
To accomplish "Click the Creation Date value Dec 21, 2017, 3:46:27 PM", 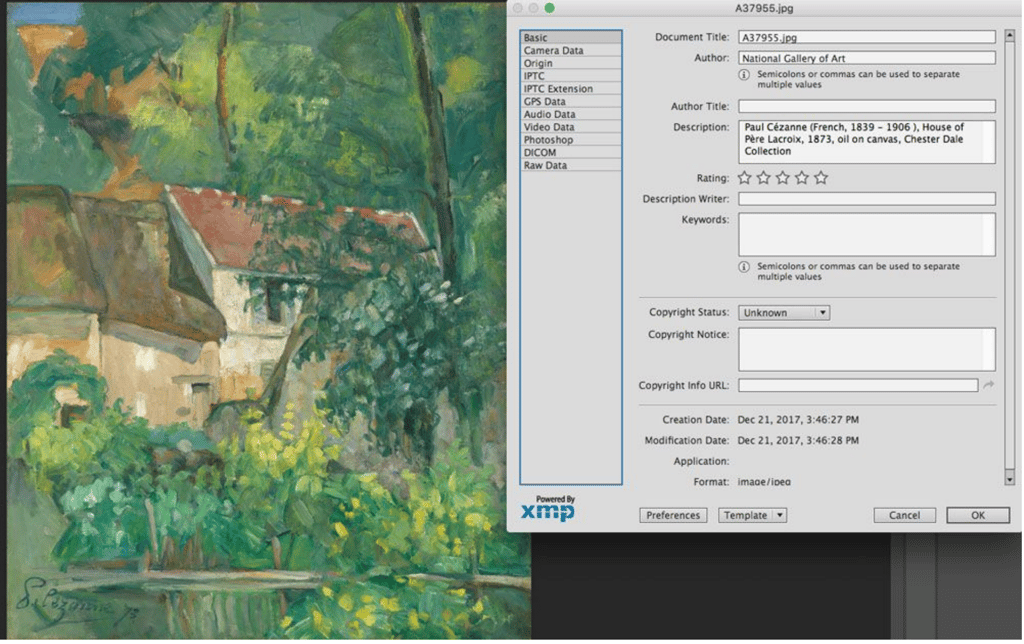I will tap(798, 420).
